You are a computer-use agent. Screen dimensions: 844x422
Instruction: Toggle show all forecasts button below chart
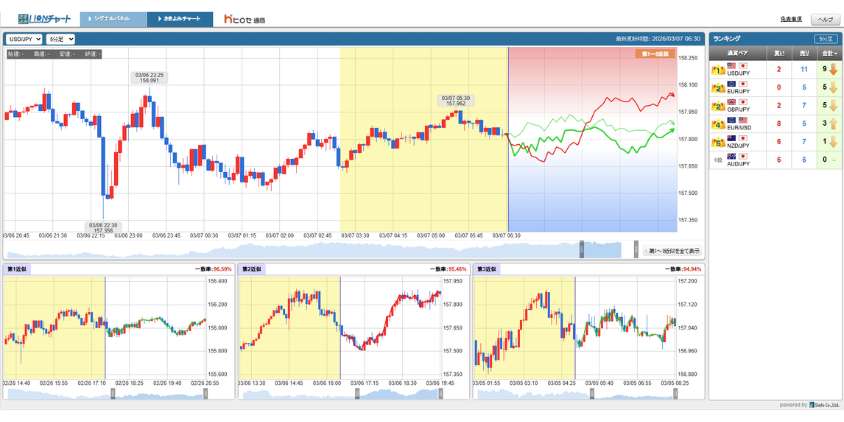coord(672,251)
